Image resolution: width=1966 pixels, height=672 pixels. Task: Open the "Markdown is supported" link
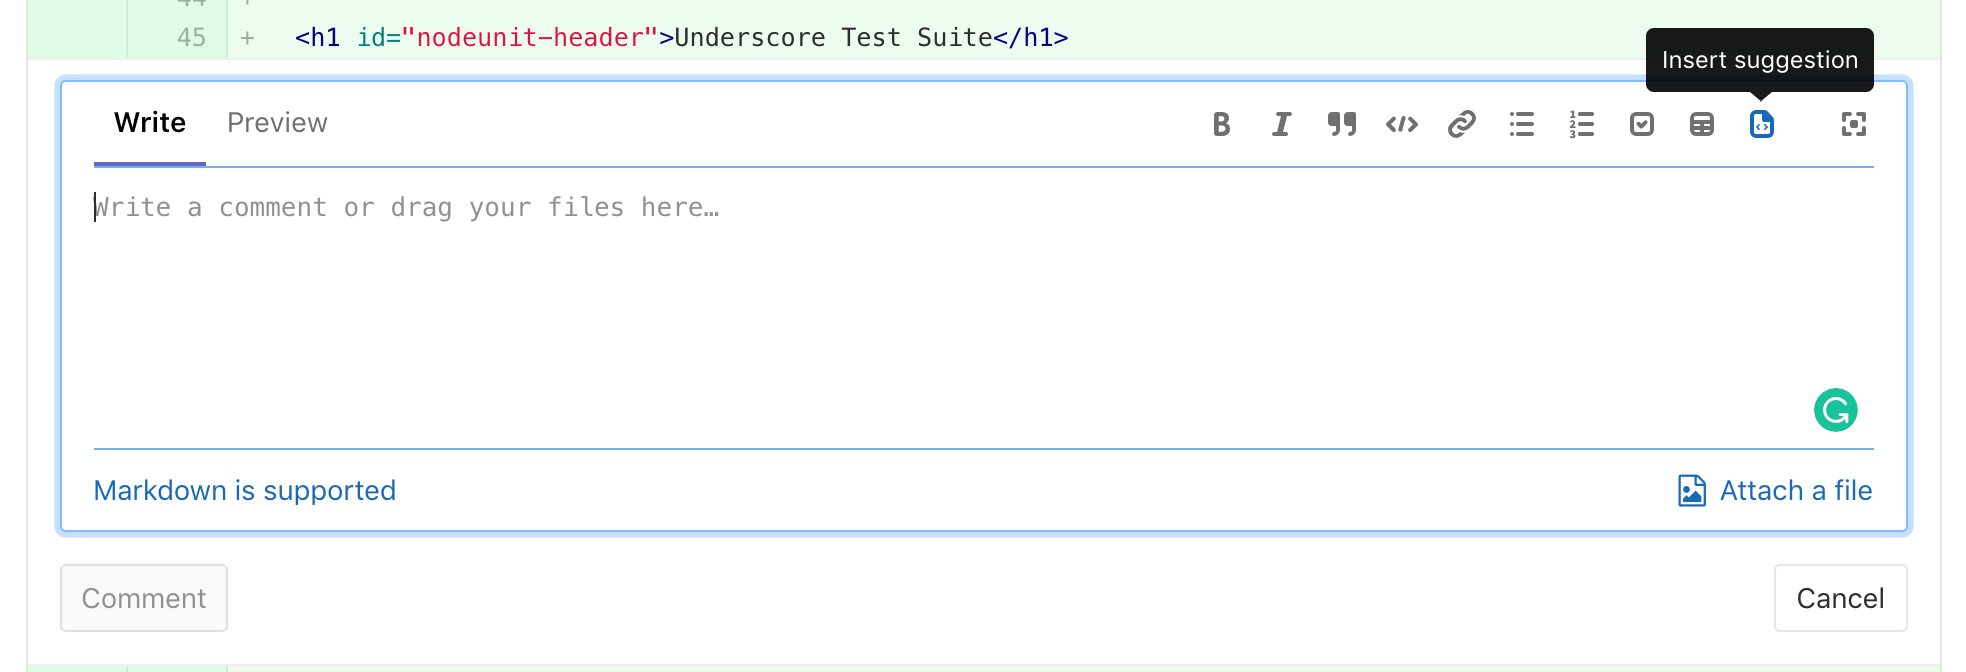coord(245,491)
